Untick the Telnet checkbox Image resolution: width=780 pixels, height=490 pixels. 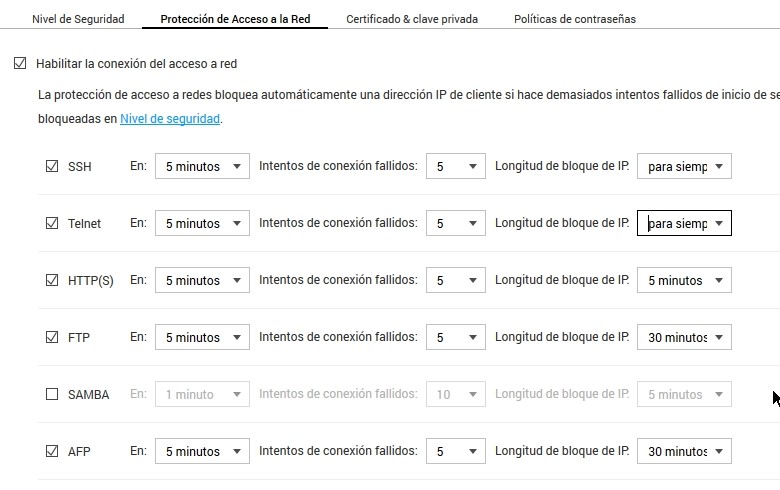tap(52, 223)
